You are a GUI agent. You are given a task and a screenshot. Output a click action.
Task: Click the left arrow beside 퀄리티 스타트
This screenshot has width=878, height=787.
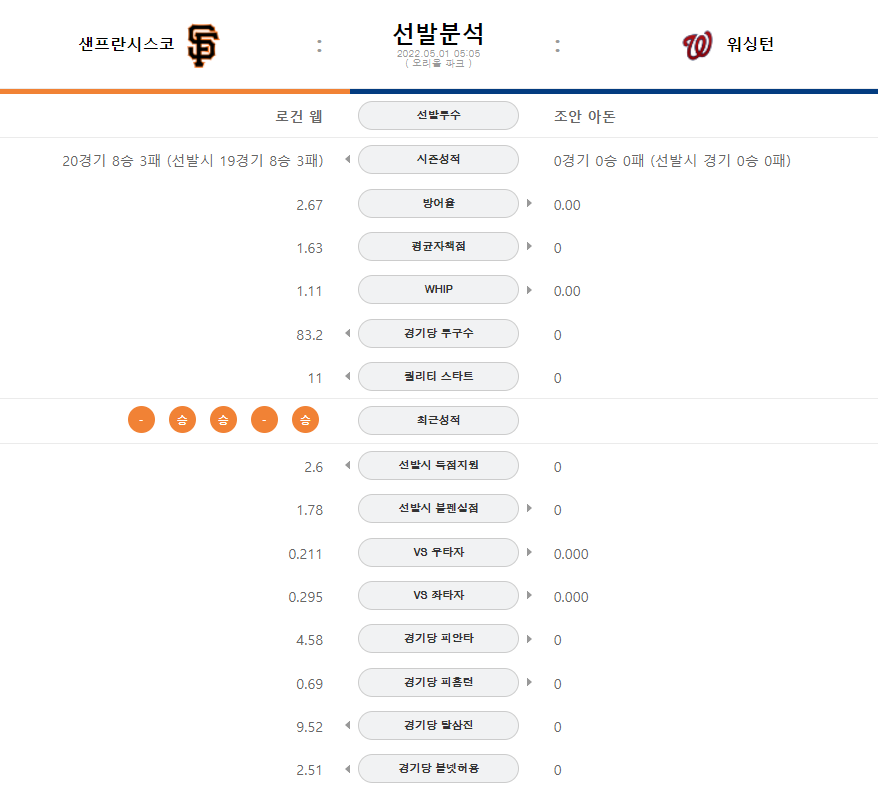pos(348,376)
